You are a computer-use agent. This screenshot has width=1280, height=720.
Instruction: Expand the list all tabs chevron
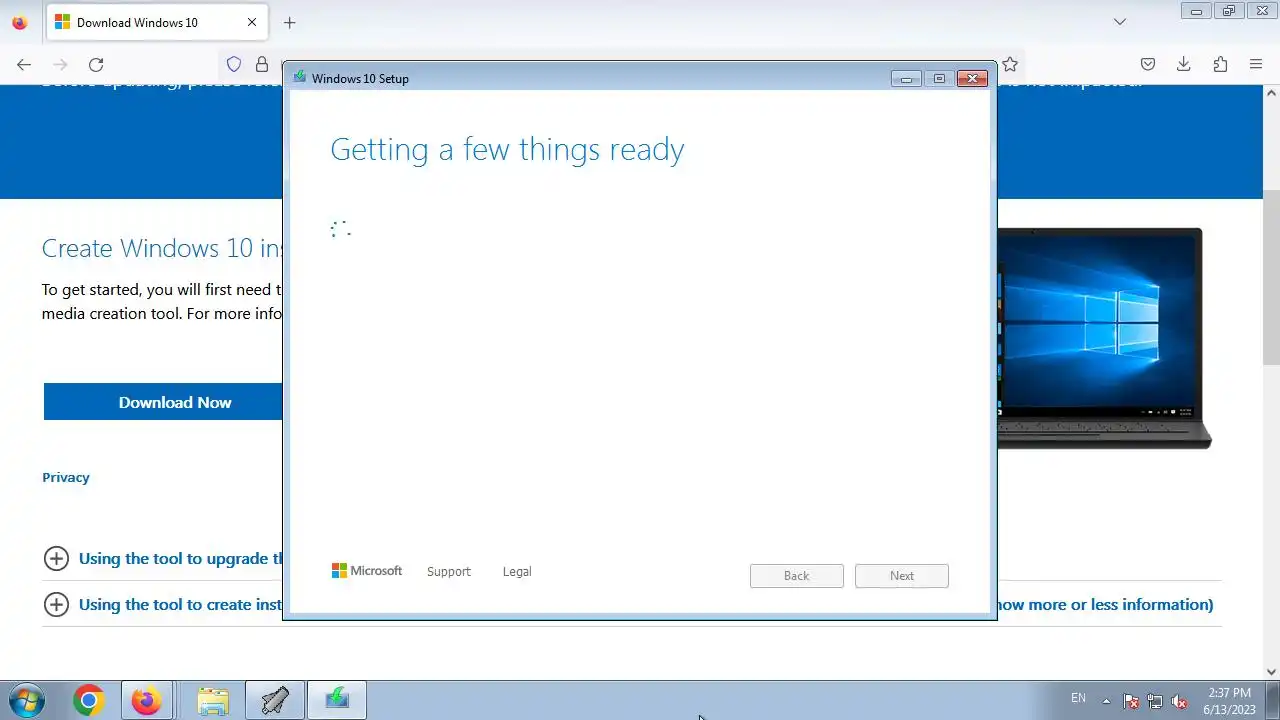tap(1120, 22)
